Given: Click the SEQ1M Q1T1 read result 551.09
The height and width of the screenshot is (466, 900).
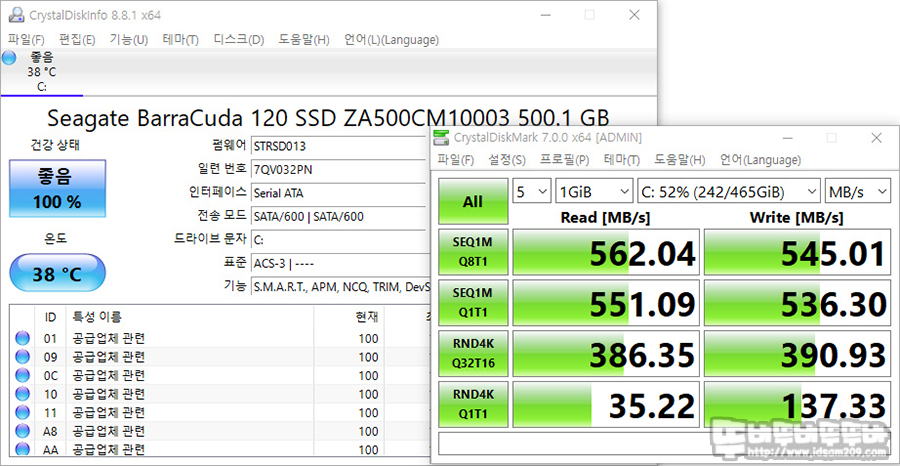Looking at the screenshot, I should [x=606, y=303].
